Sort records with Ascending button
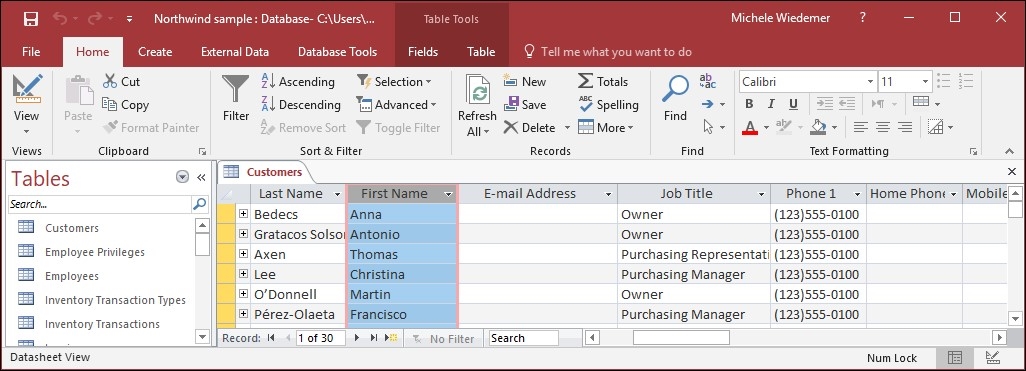Viewport: 1026px width, 371px height. (298, 82)
